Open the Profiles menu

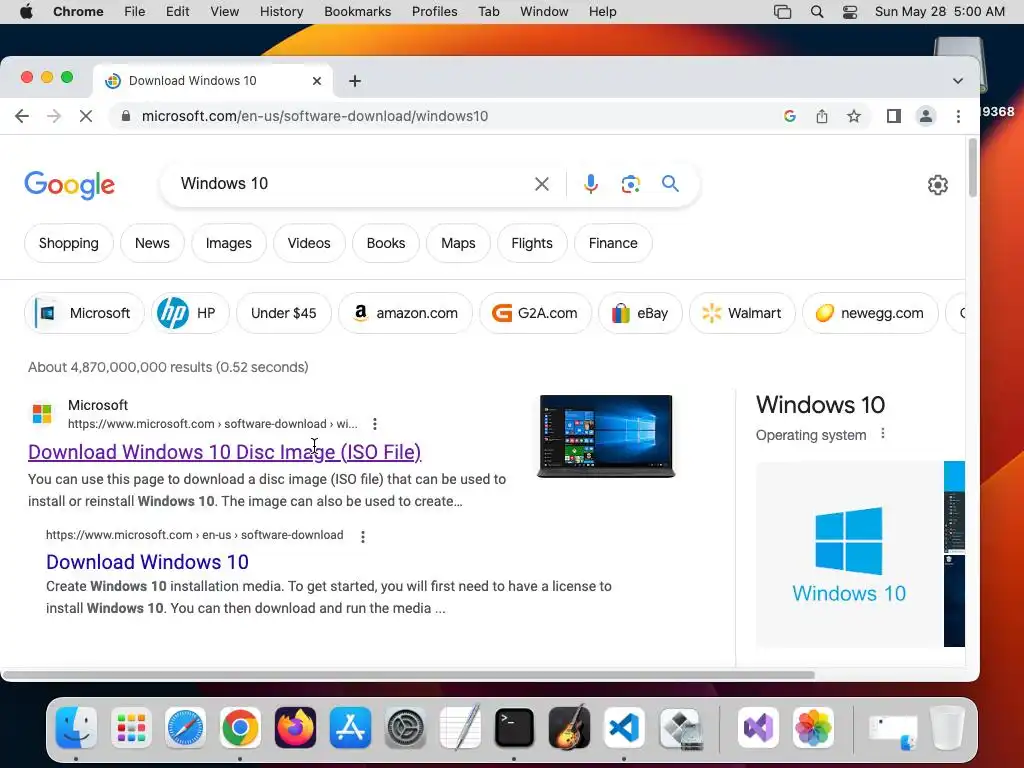[x=434, y=12]
